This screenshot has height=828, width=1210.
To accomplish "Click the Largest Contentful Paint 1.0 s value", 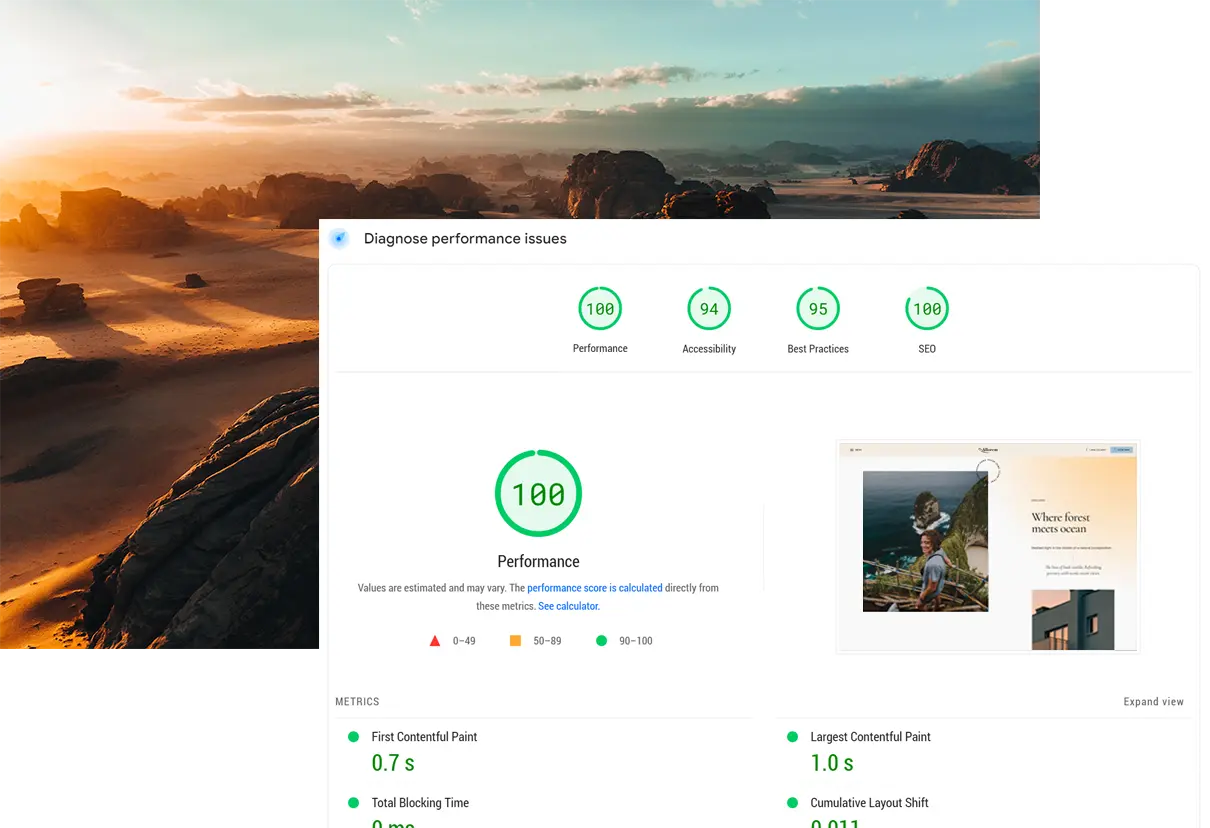I will pyautogui.click(x=832, y=763).
